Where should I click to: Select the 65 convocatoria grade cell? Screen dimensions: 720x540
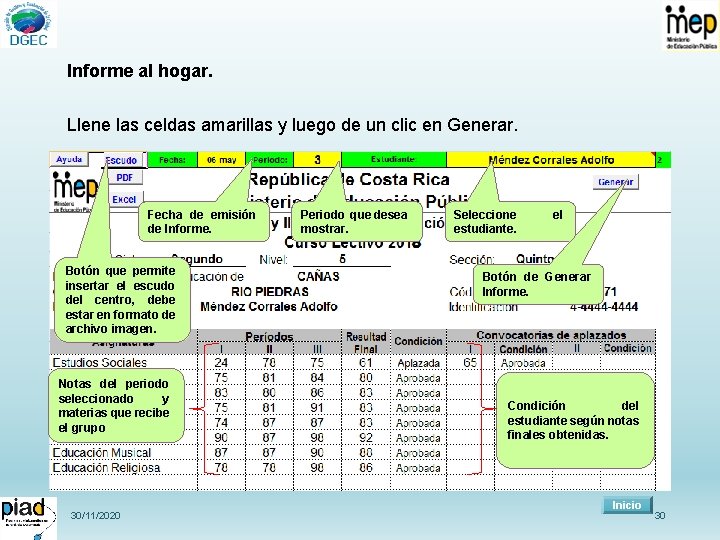[x=470, y=363]
